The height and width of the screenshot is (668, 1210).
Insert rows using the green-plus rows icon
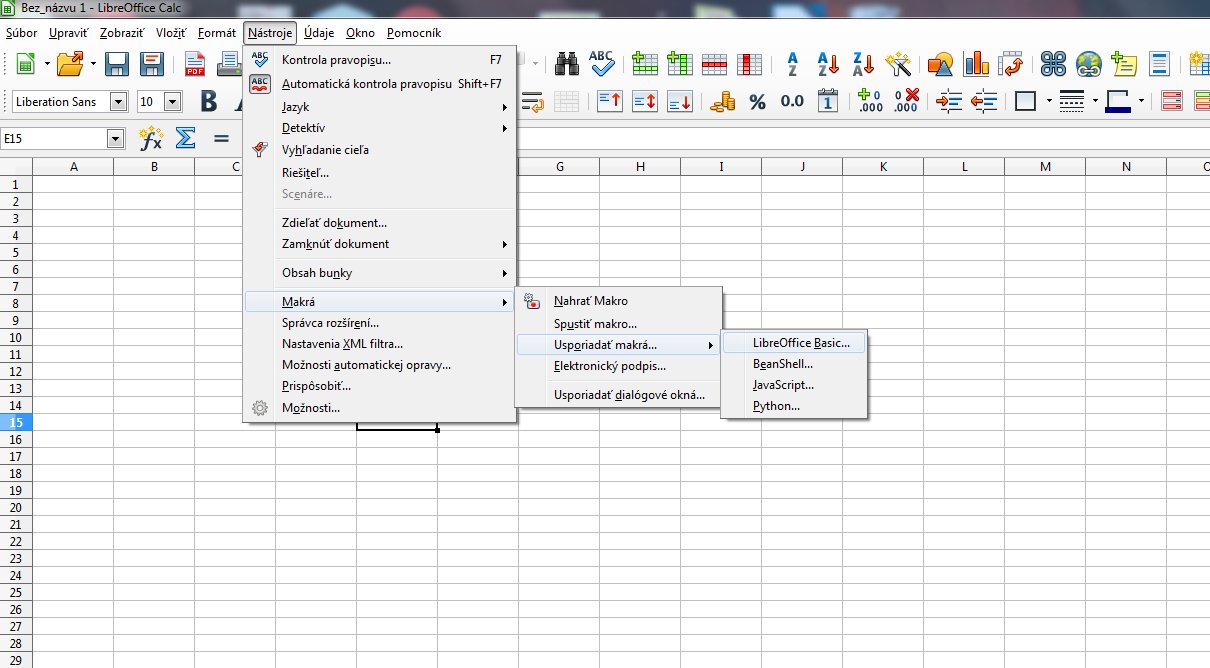tap(645, 65)
